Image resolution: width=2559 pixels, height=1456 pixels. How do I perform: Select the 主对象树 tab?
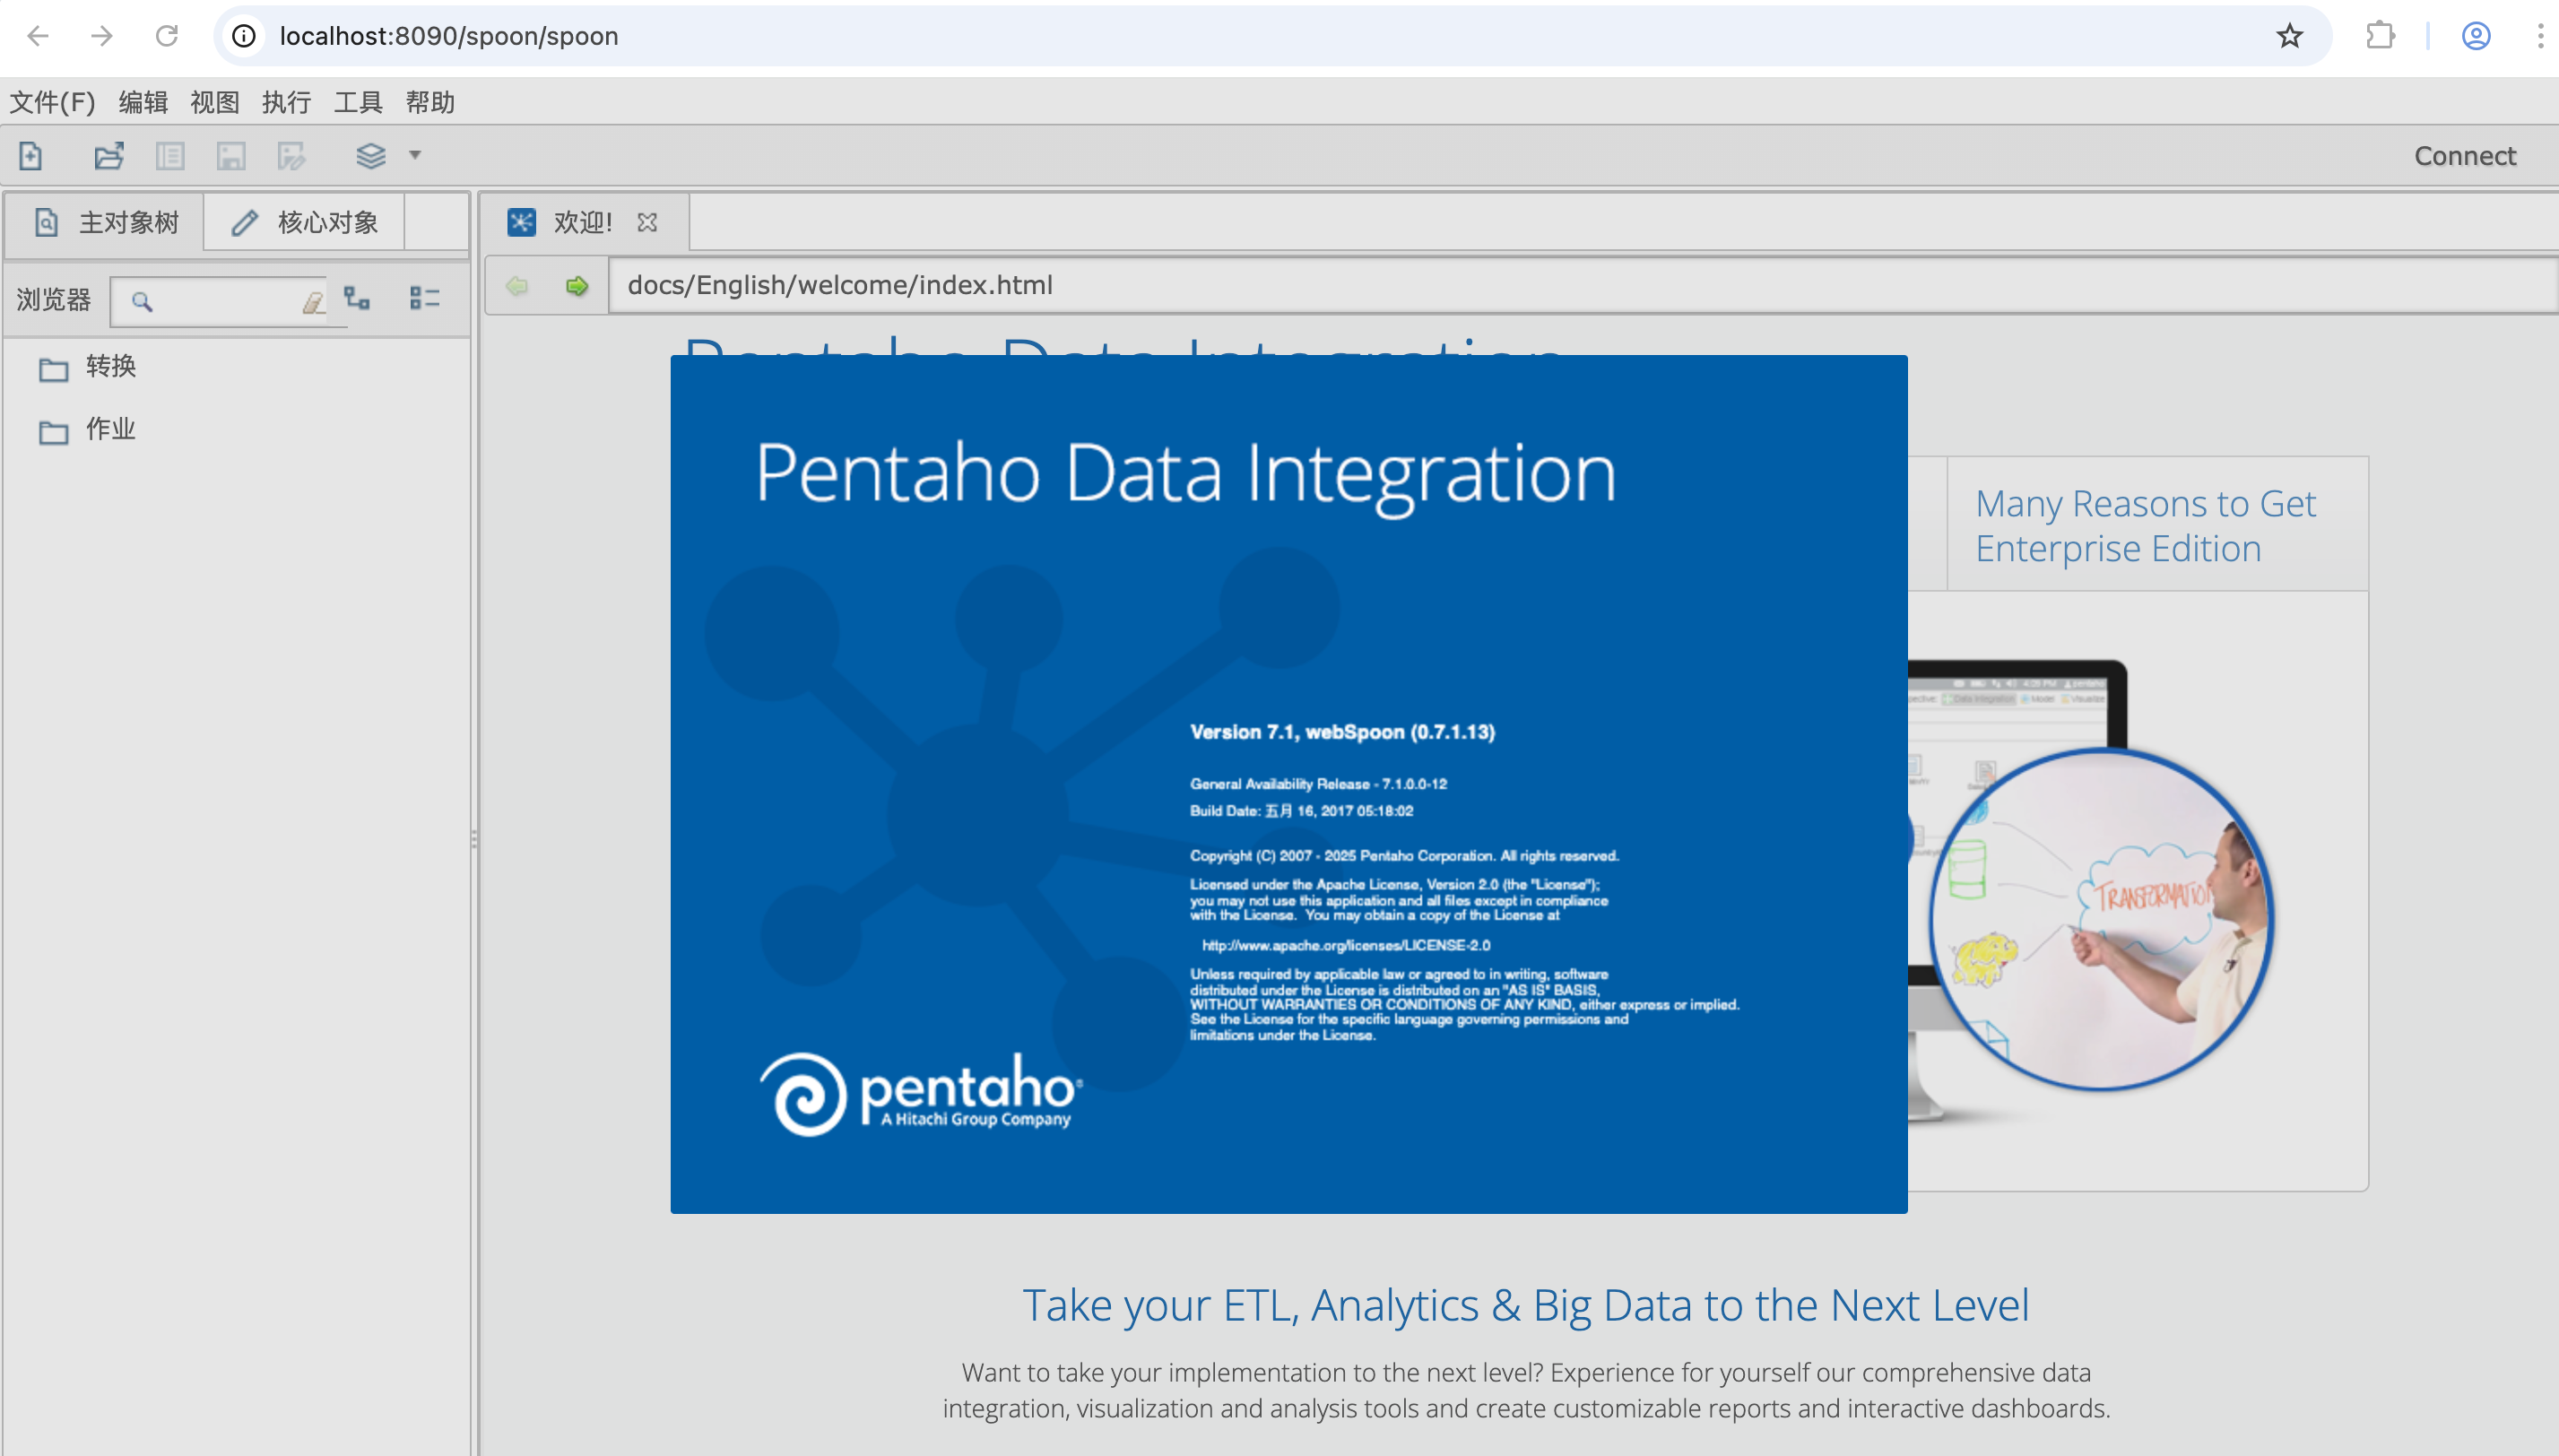[x=106, y=222]
